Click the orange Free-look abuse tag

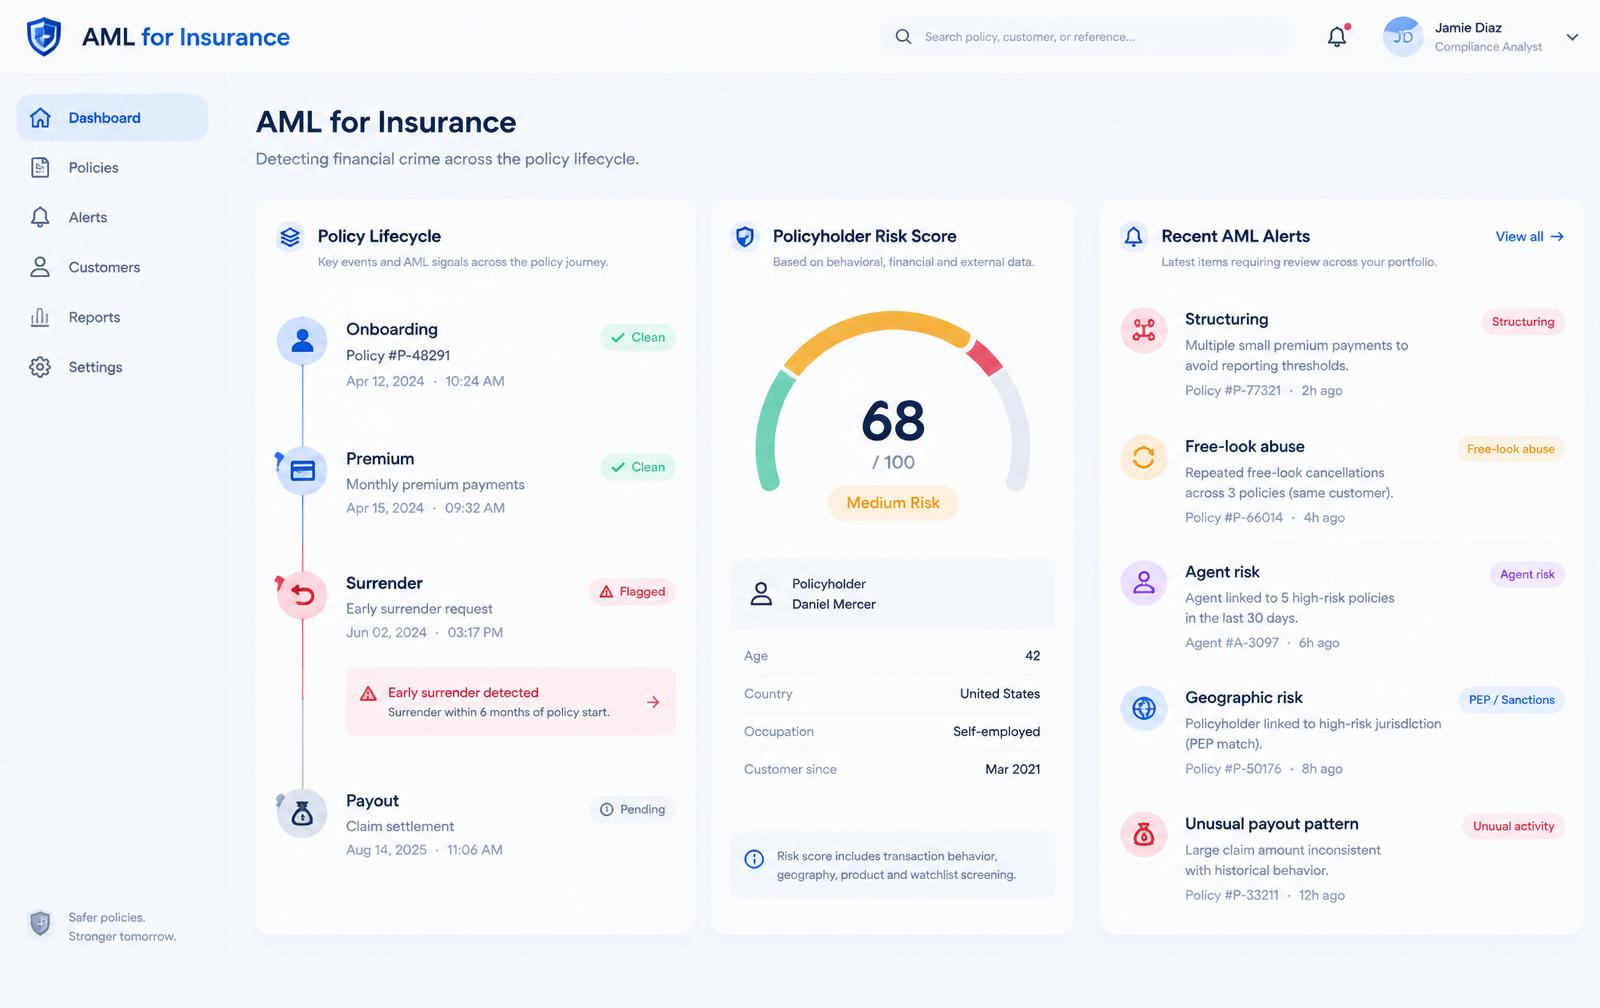click(x=1510, y=449)
